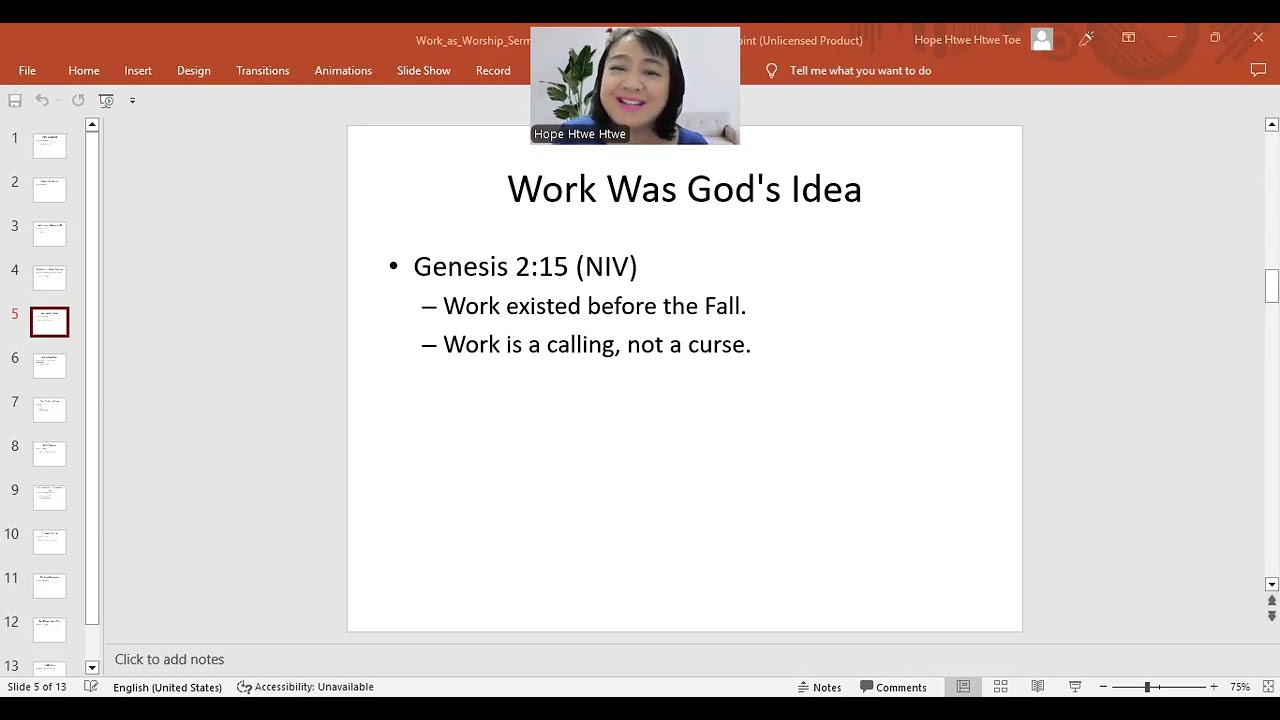Open the Design ribbon tab

[194, 70]
